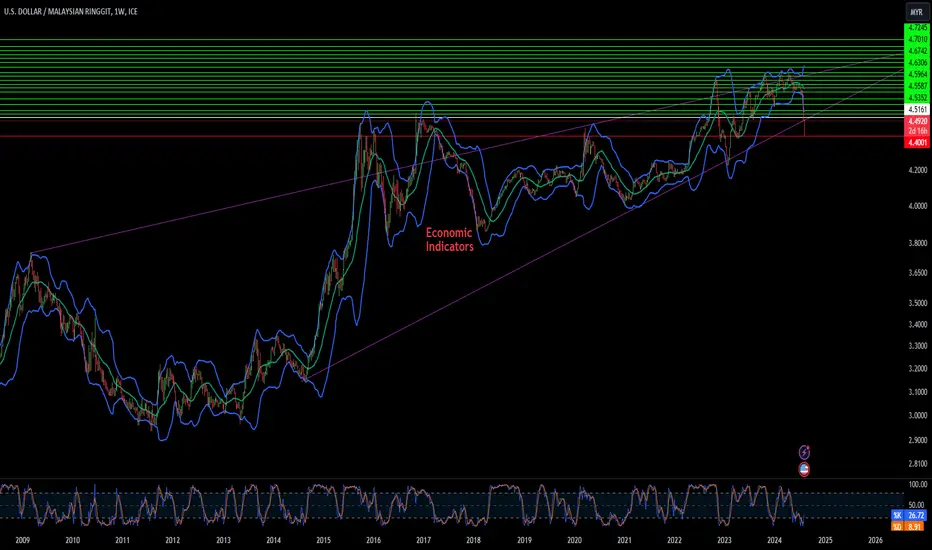Screen dimensions: 932x550
Task: Click the 4.0000 price scale value
Action: point(918,206)
